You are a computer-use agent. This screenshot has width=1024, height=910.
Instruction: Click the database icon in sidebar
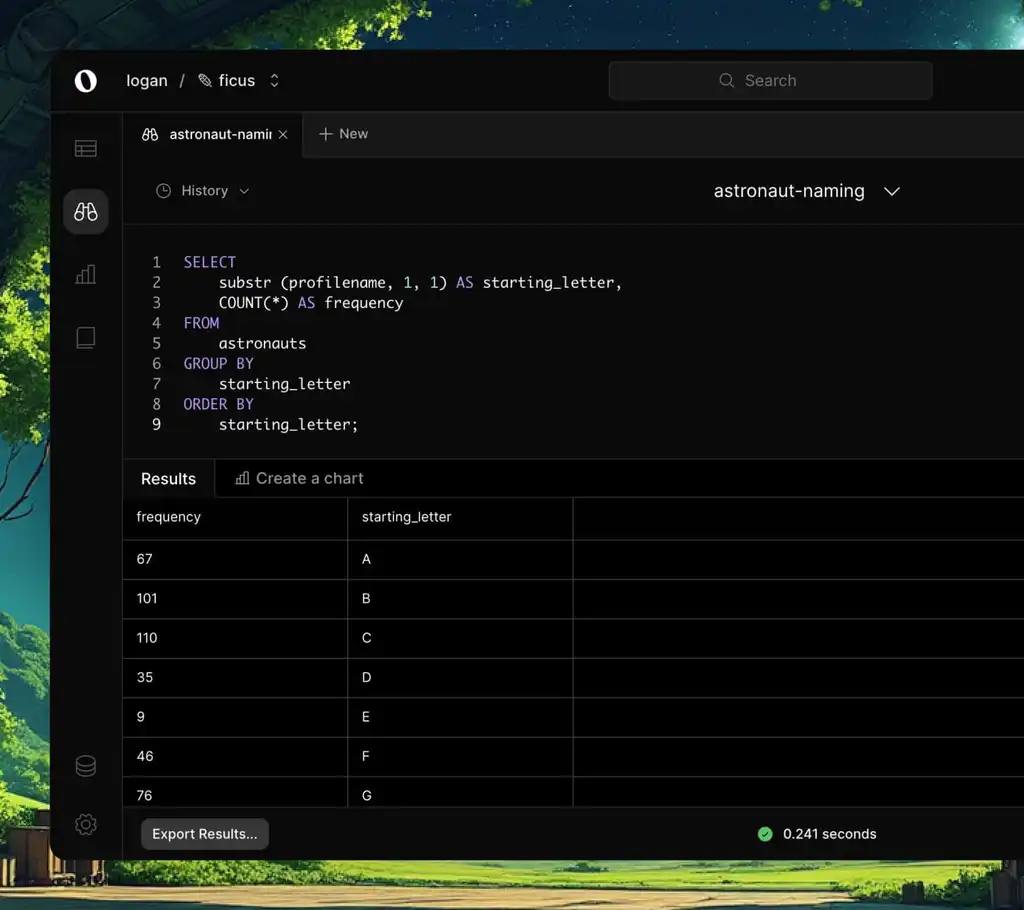[x=86, y=766]
